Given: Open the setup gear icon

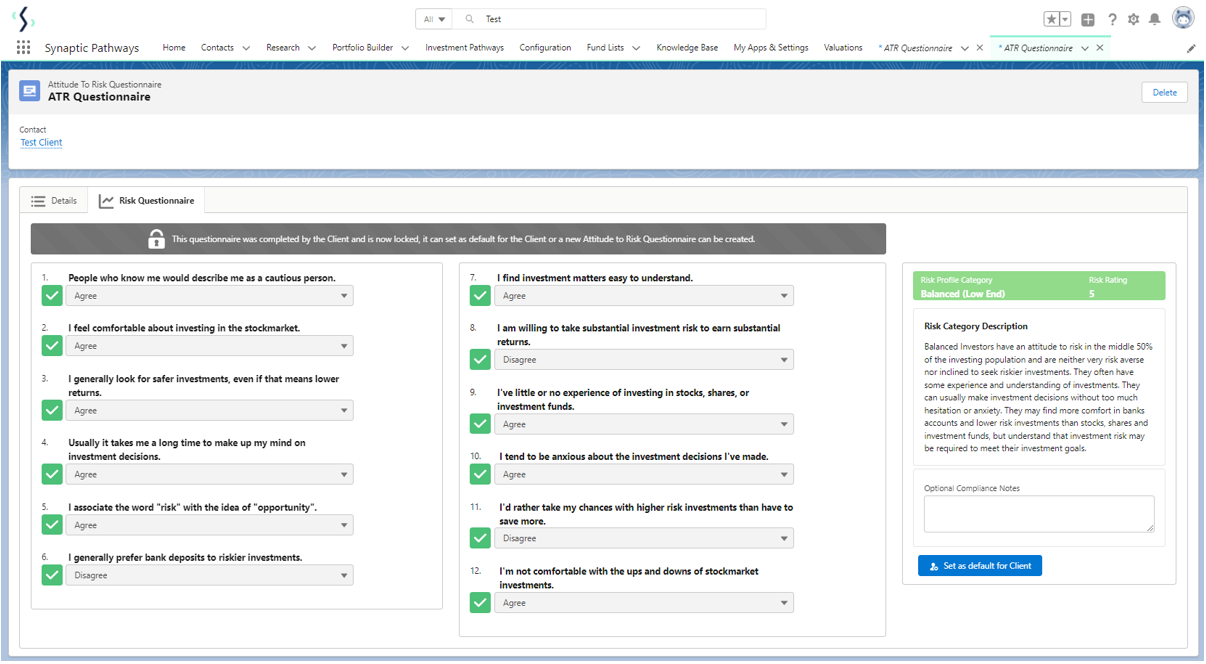Looking at the screenshot, I should coord(1133,19).
